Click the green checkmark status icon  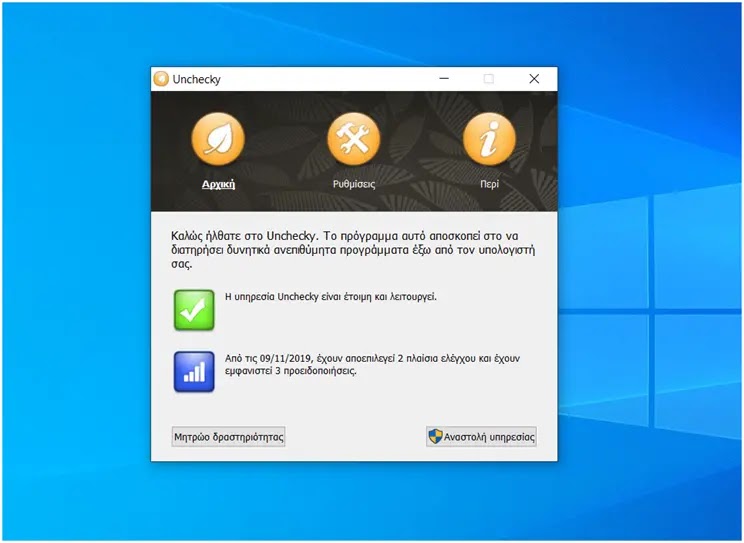[194, 310]
